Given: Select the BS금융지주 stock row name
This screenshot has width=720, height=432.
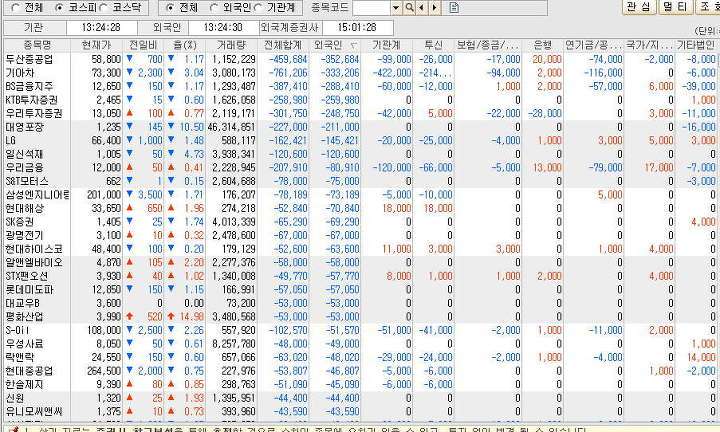Looking at the screenshot, I should [29, 86].
